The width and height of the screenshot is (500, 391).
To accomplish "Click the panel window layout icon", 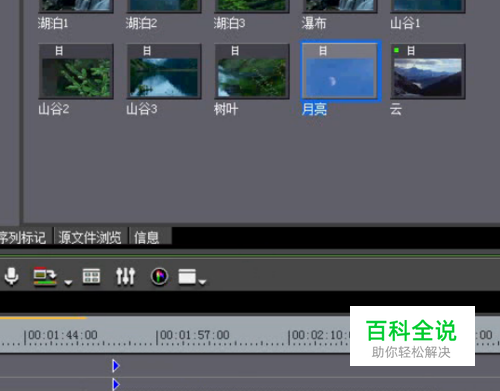I will point(187,277).
